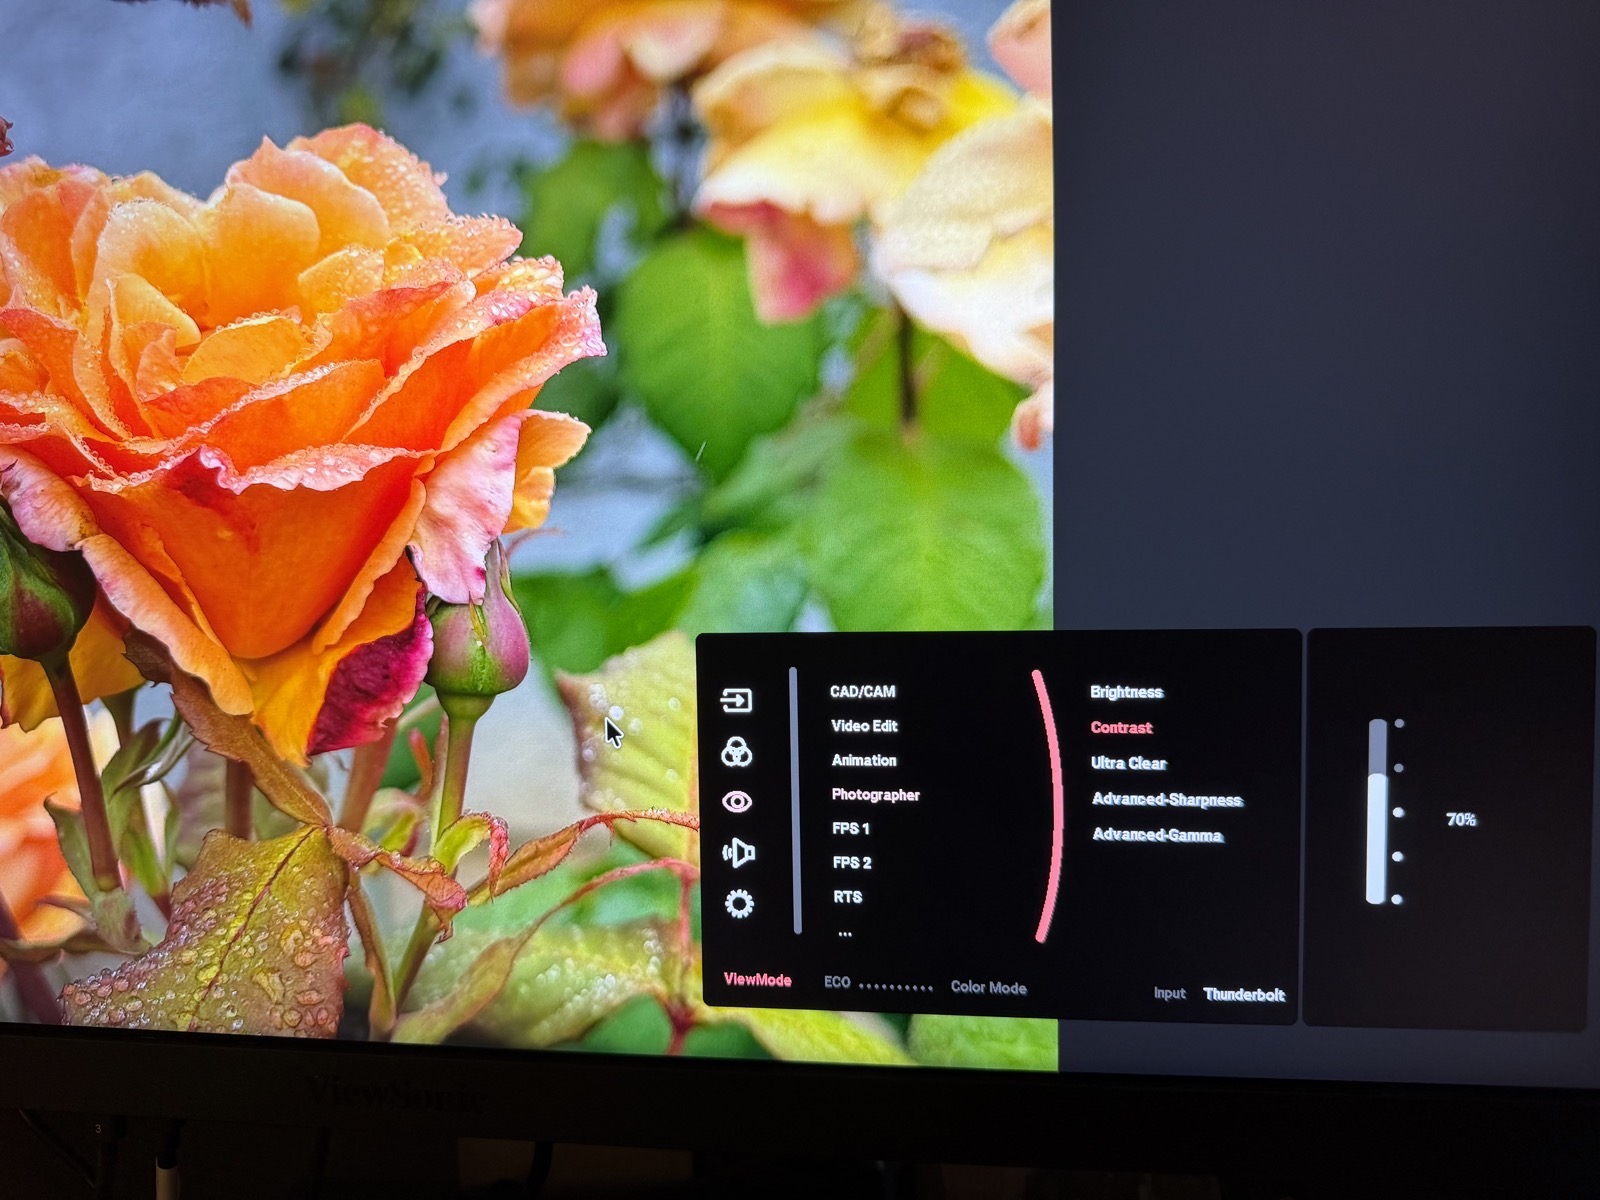The image size is (1600, 1200).
Task: Pick the Animation view mode
Action: click(864, 760)
